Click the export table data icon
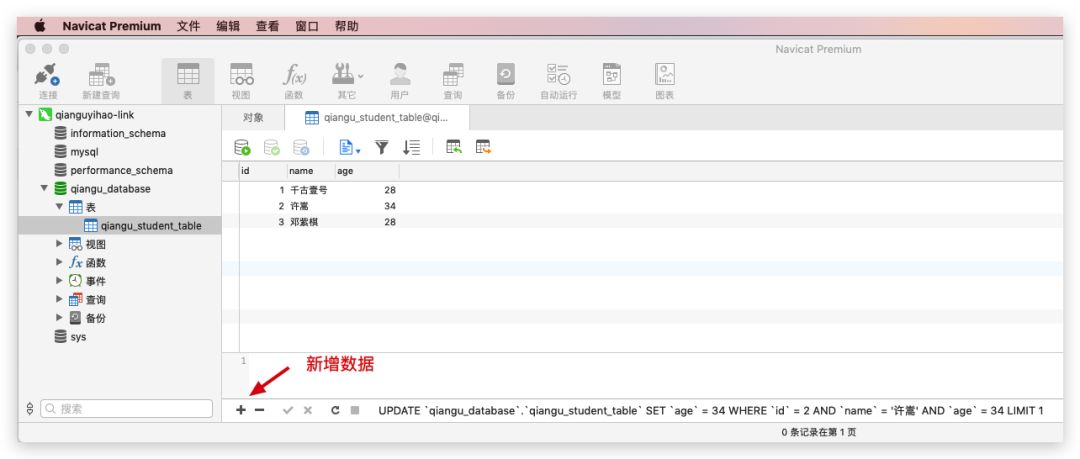The height and width of the screenshot is (459, 1080). click(483, 147)
